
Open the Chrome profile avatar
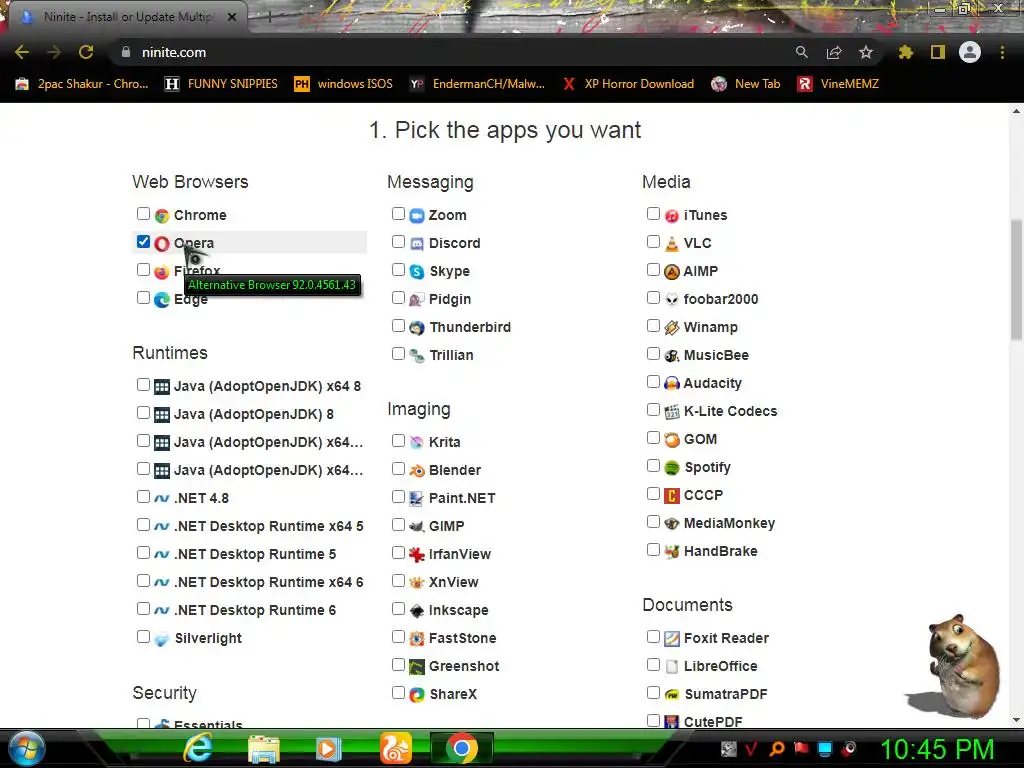pos(970,52)
